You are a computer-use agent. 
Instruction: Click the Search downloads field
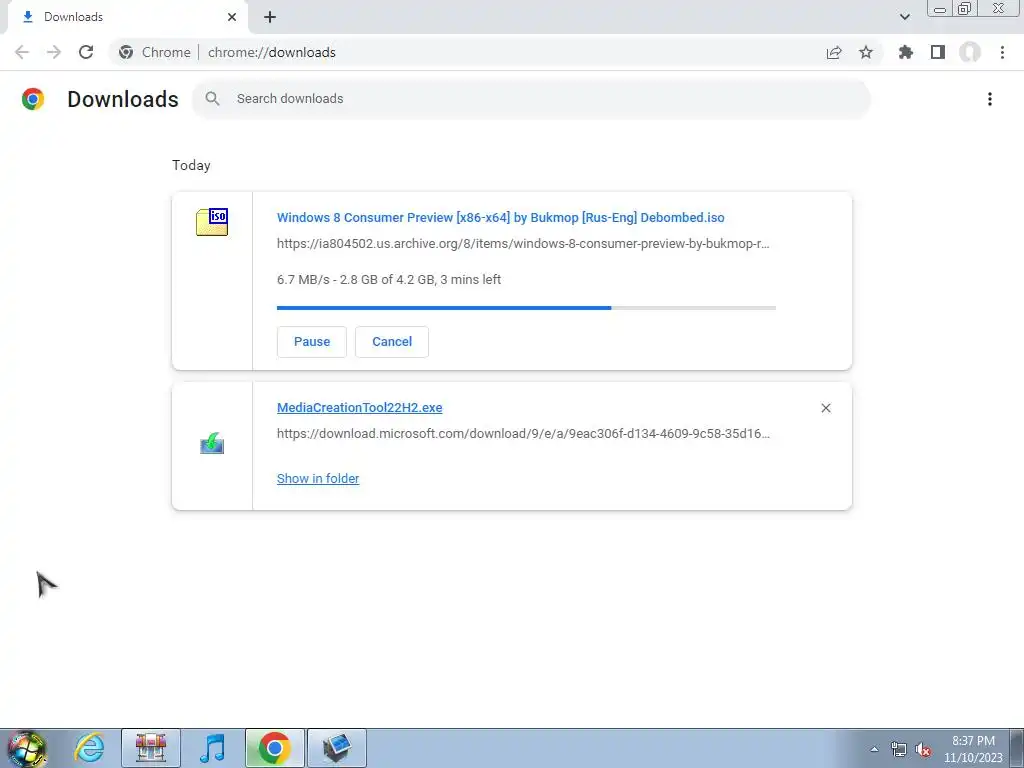pos(531,99)
